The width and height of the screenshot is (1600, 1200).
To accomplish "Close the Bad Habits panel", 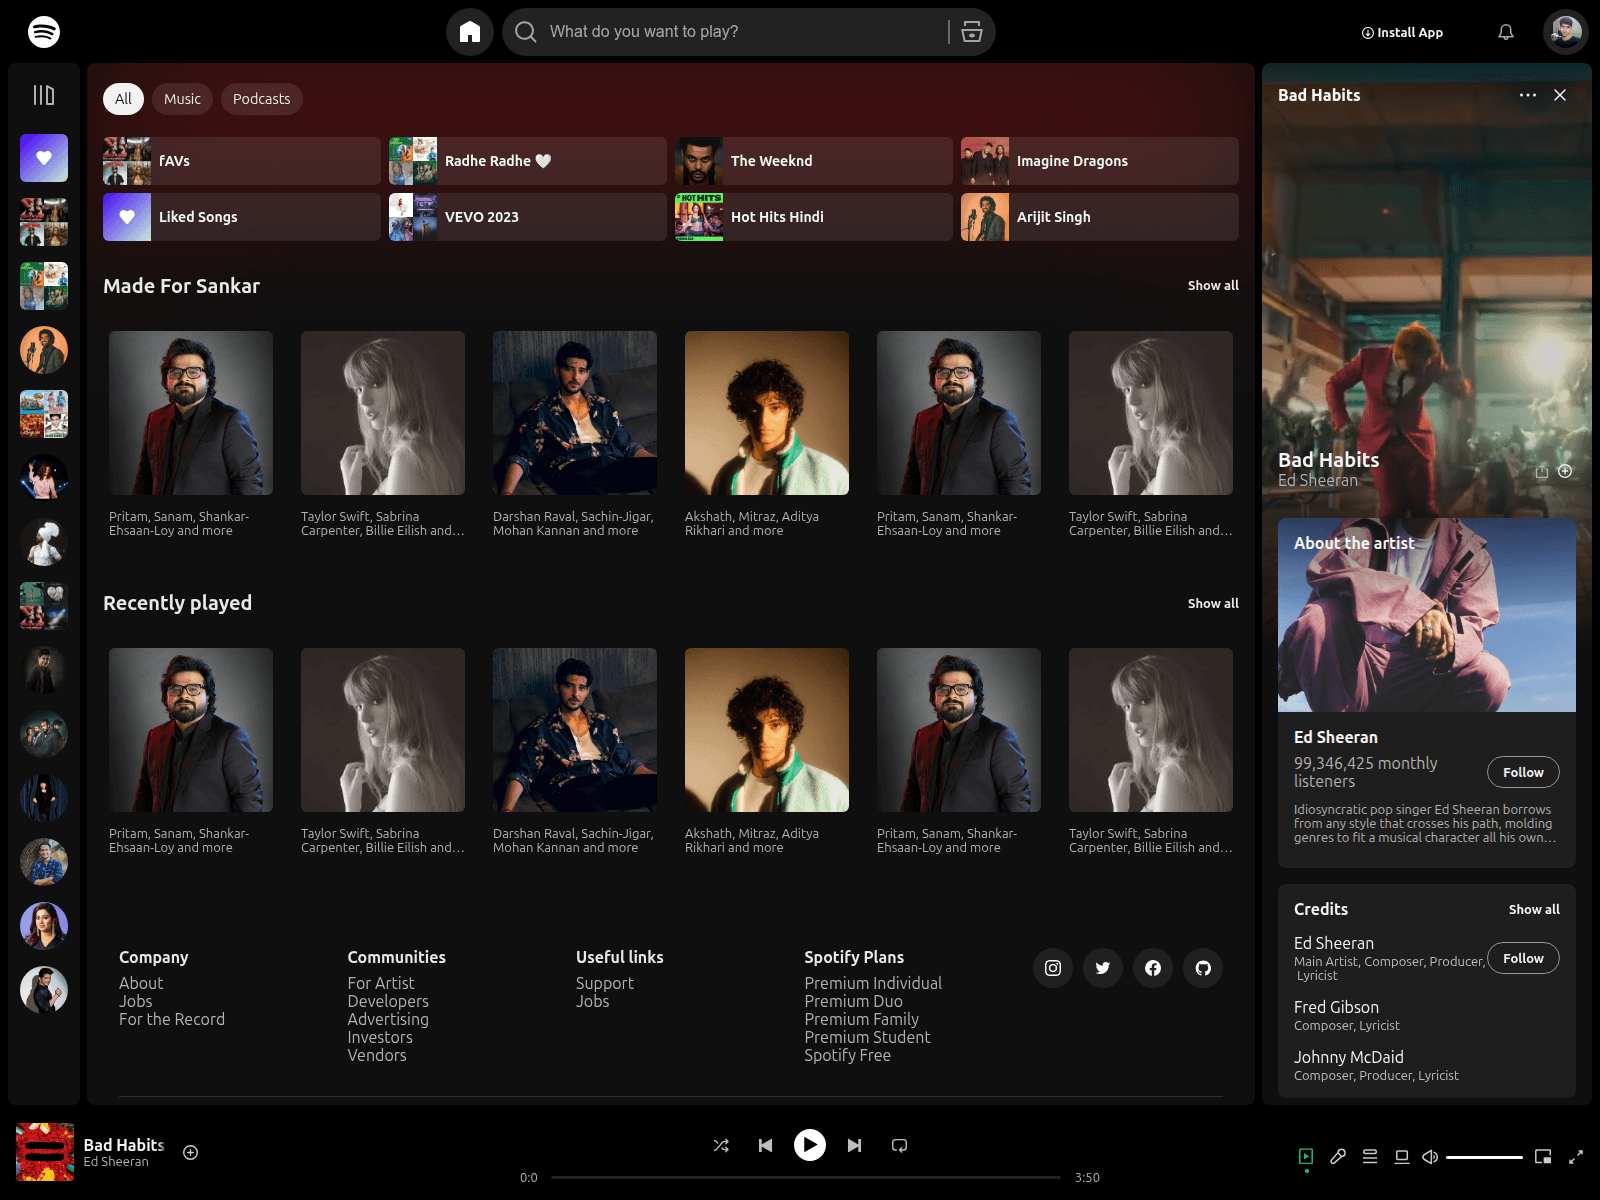I will click(1560, 95).
